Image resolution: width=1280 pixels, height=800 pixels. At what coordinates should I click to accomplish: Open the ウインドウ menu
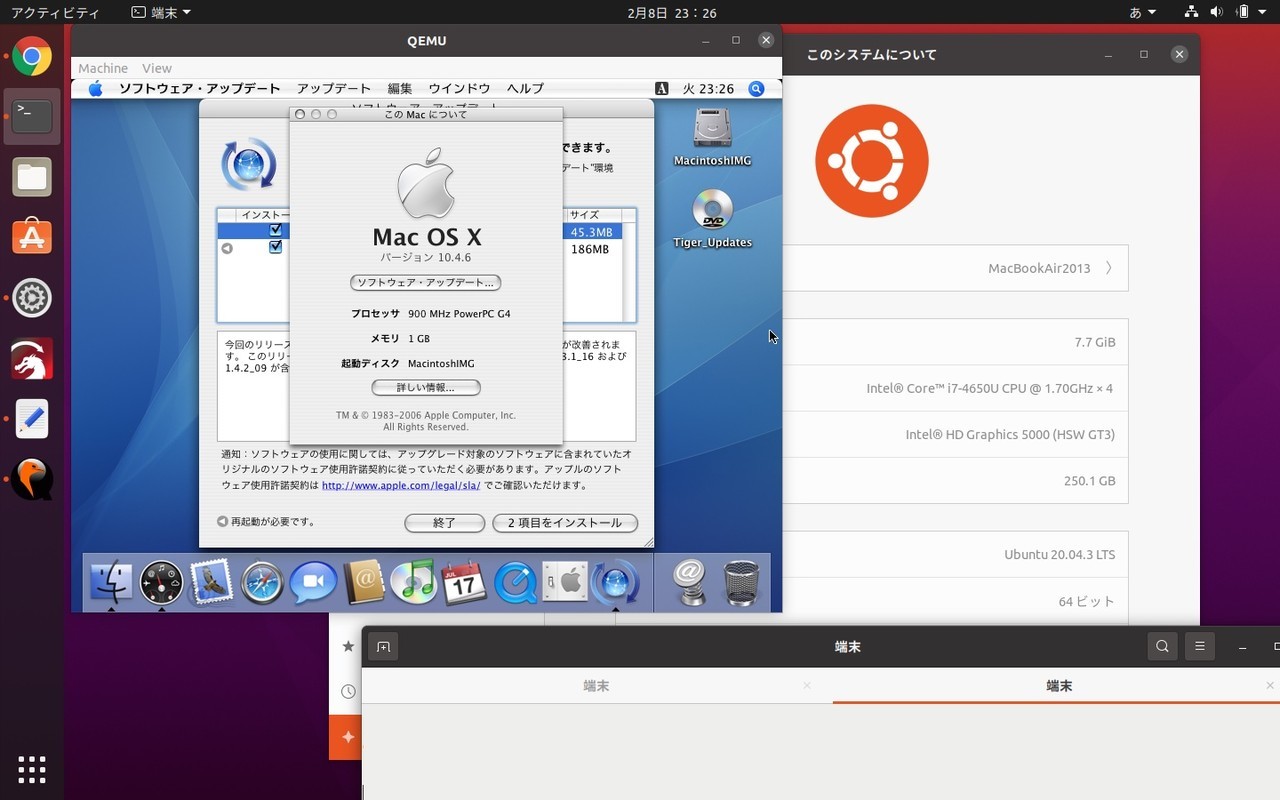459,89
